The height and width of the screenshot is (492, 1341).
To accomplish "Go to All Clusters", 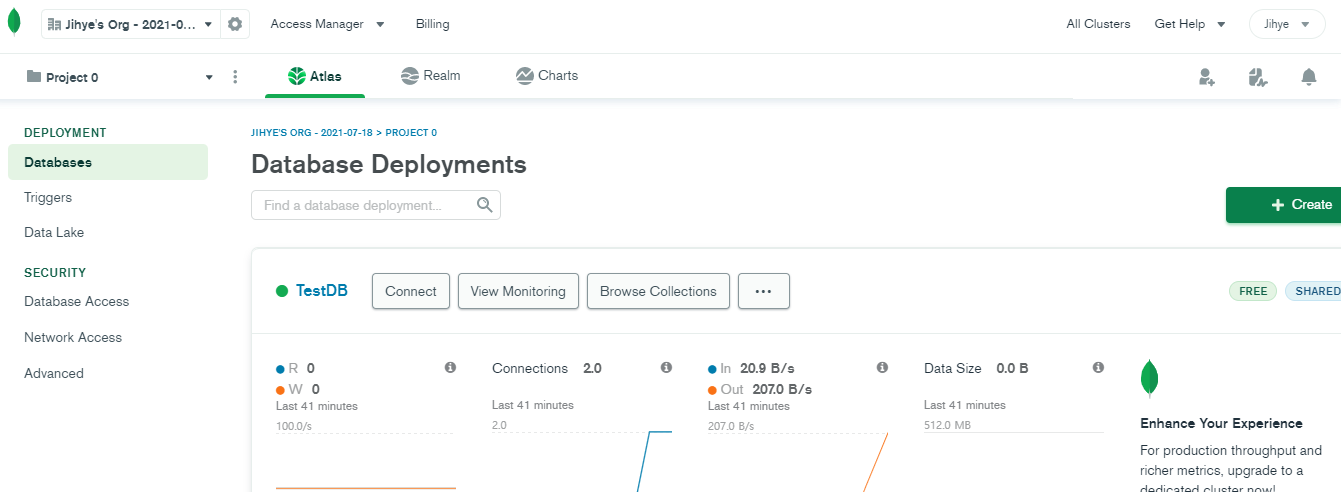I will point(1098,24).
